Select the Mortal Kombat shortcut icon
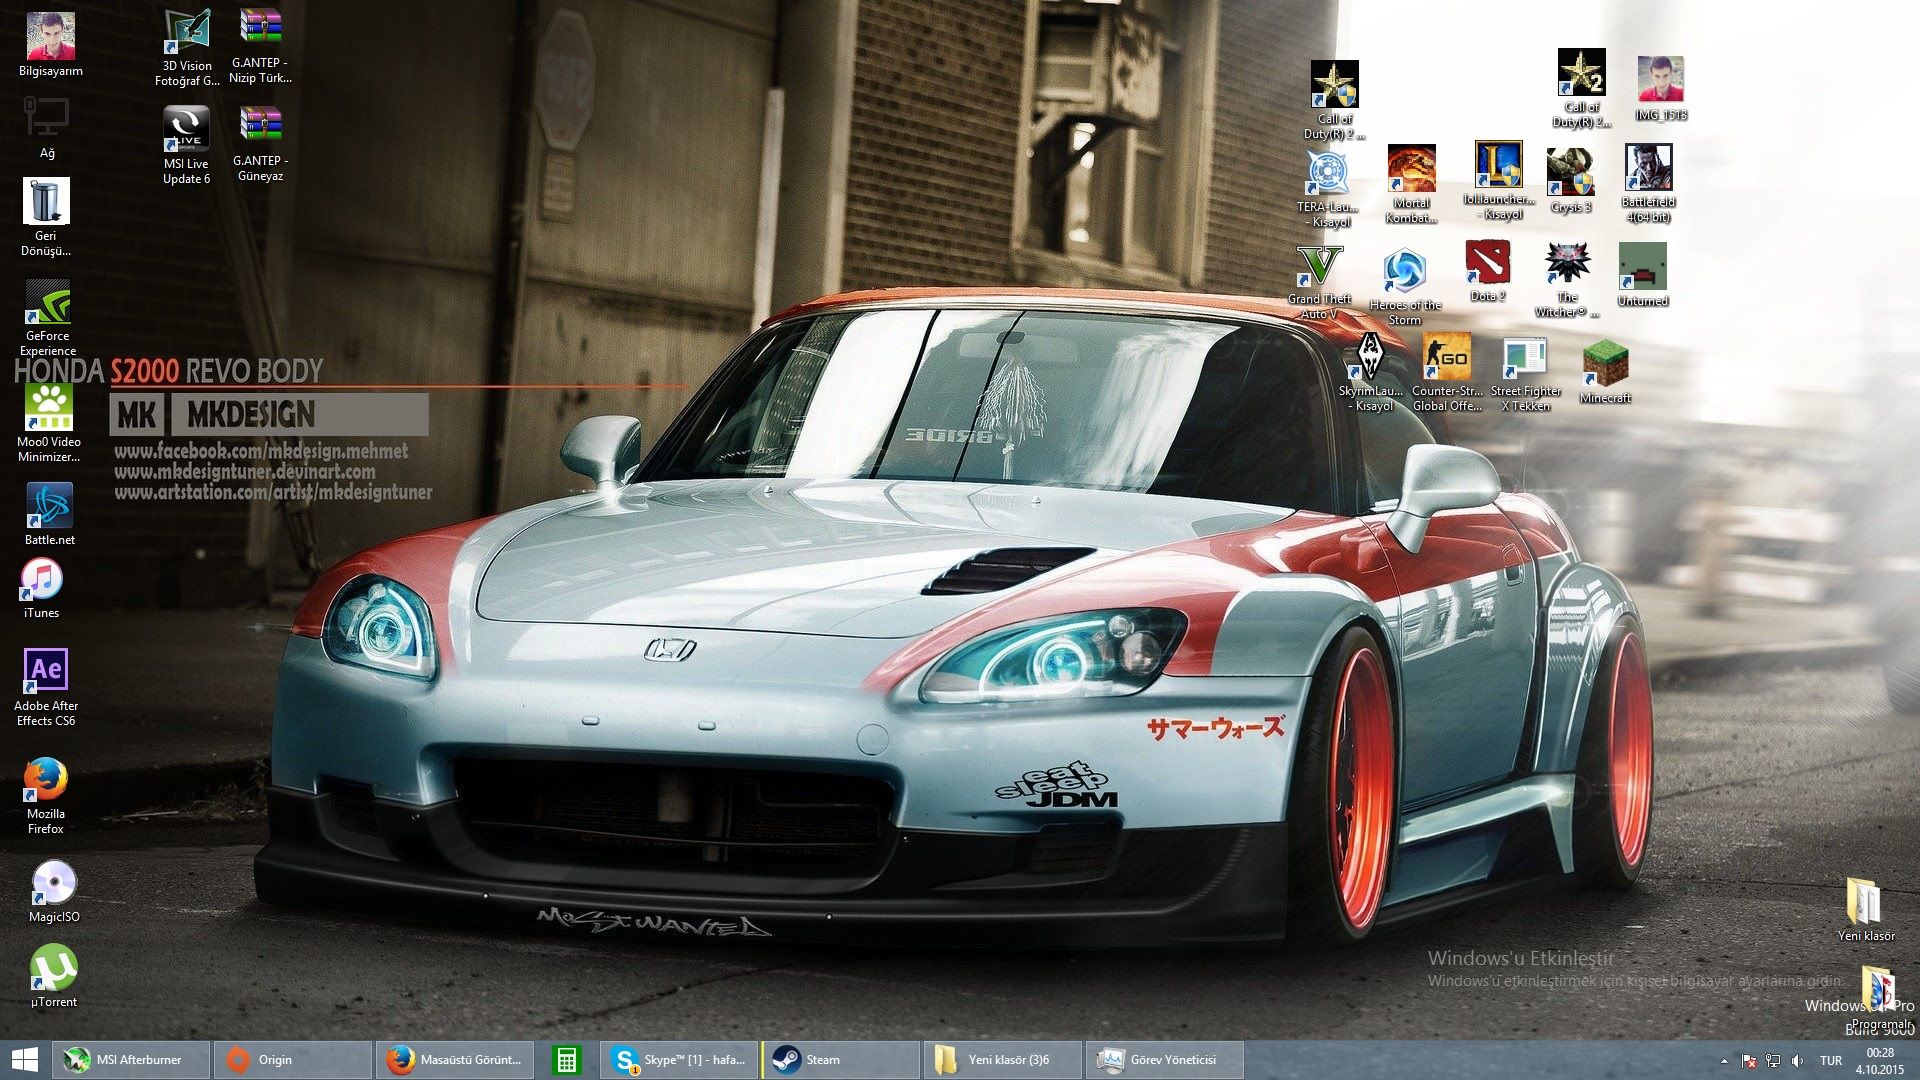Viewport: 1920px width, 1080px height. 1411,168
